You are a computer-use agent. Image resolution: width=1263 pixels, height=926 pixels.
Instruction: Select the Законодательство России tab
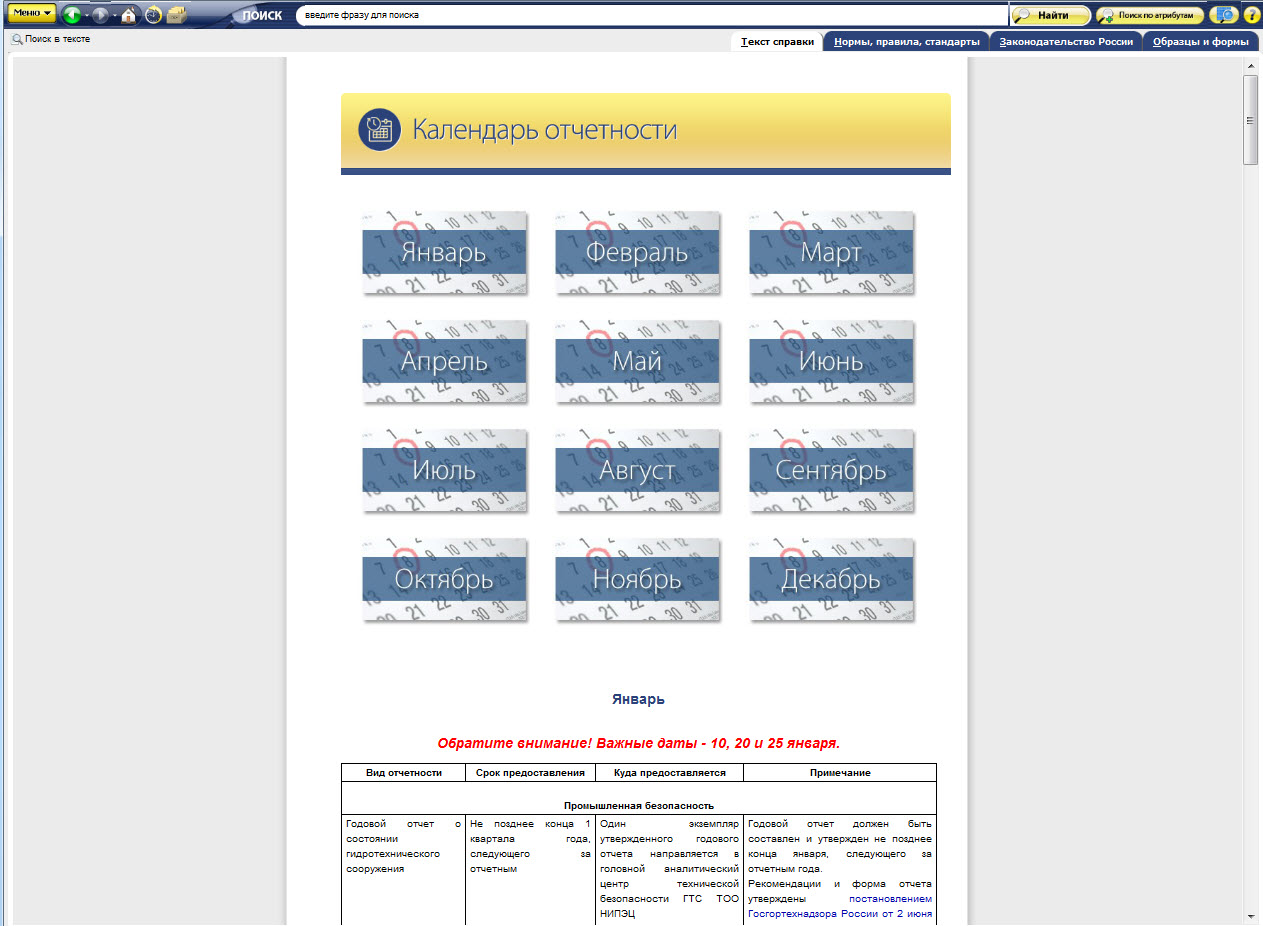click(x=1067, y=42)
